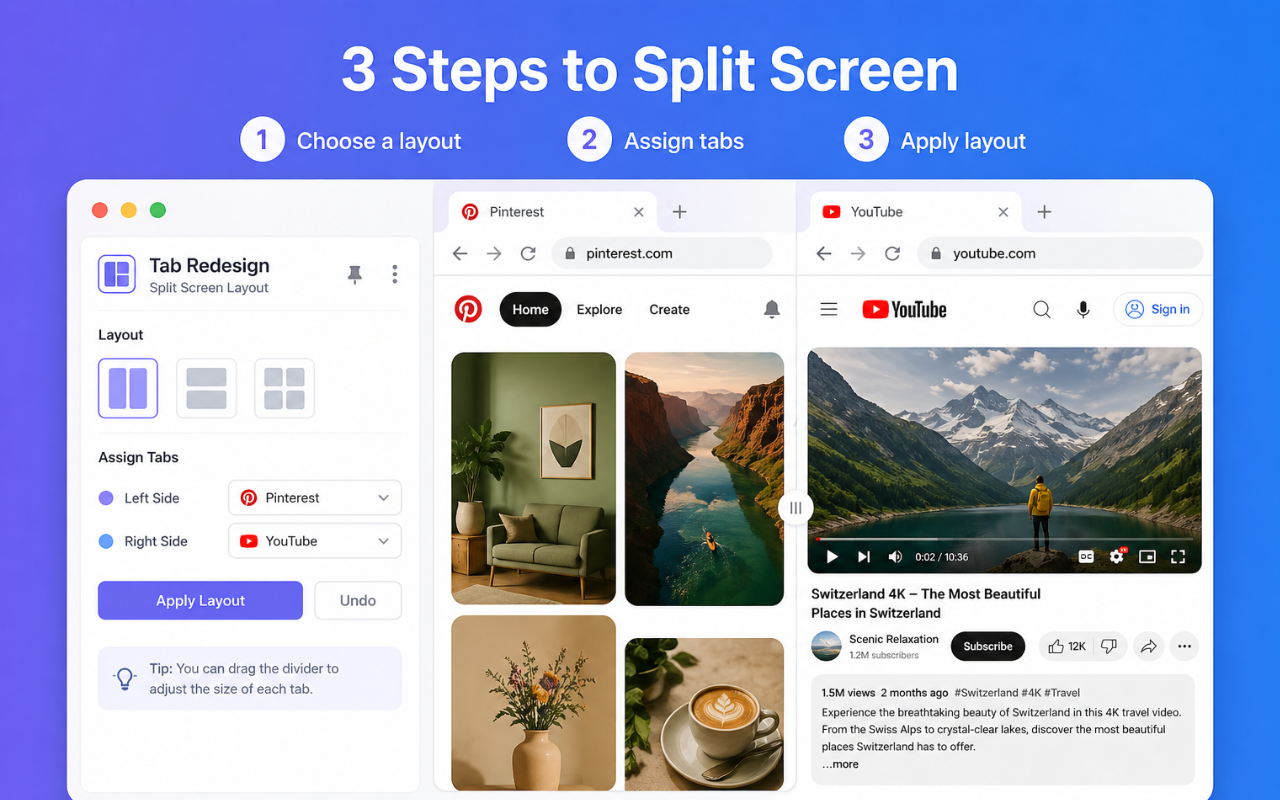Select Home in Pinterest navigation
Viewport: 1280px width, 800px height.
click(x=530, y=310)
